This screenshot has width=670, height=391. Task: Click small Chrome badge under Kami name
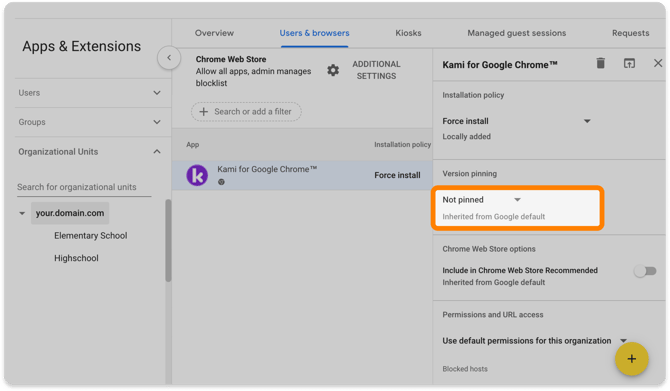pos(221,182)
